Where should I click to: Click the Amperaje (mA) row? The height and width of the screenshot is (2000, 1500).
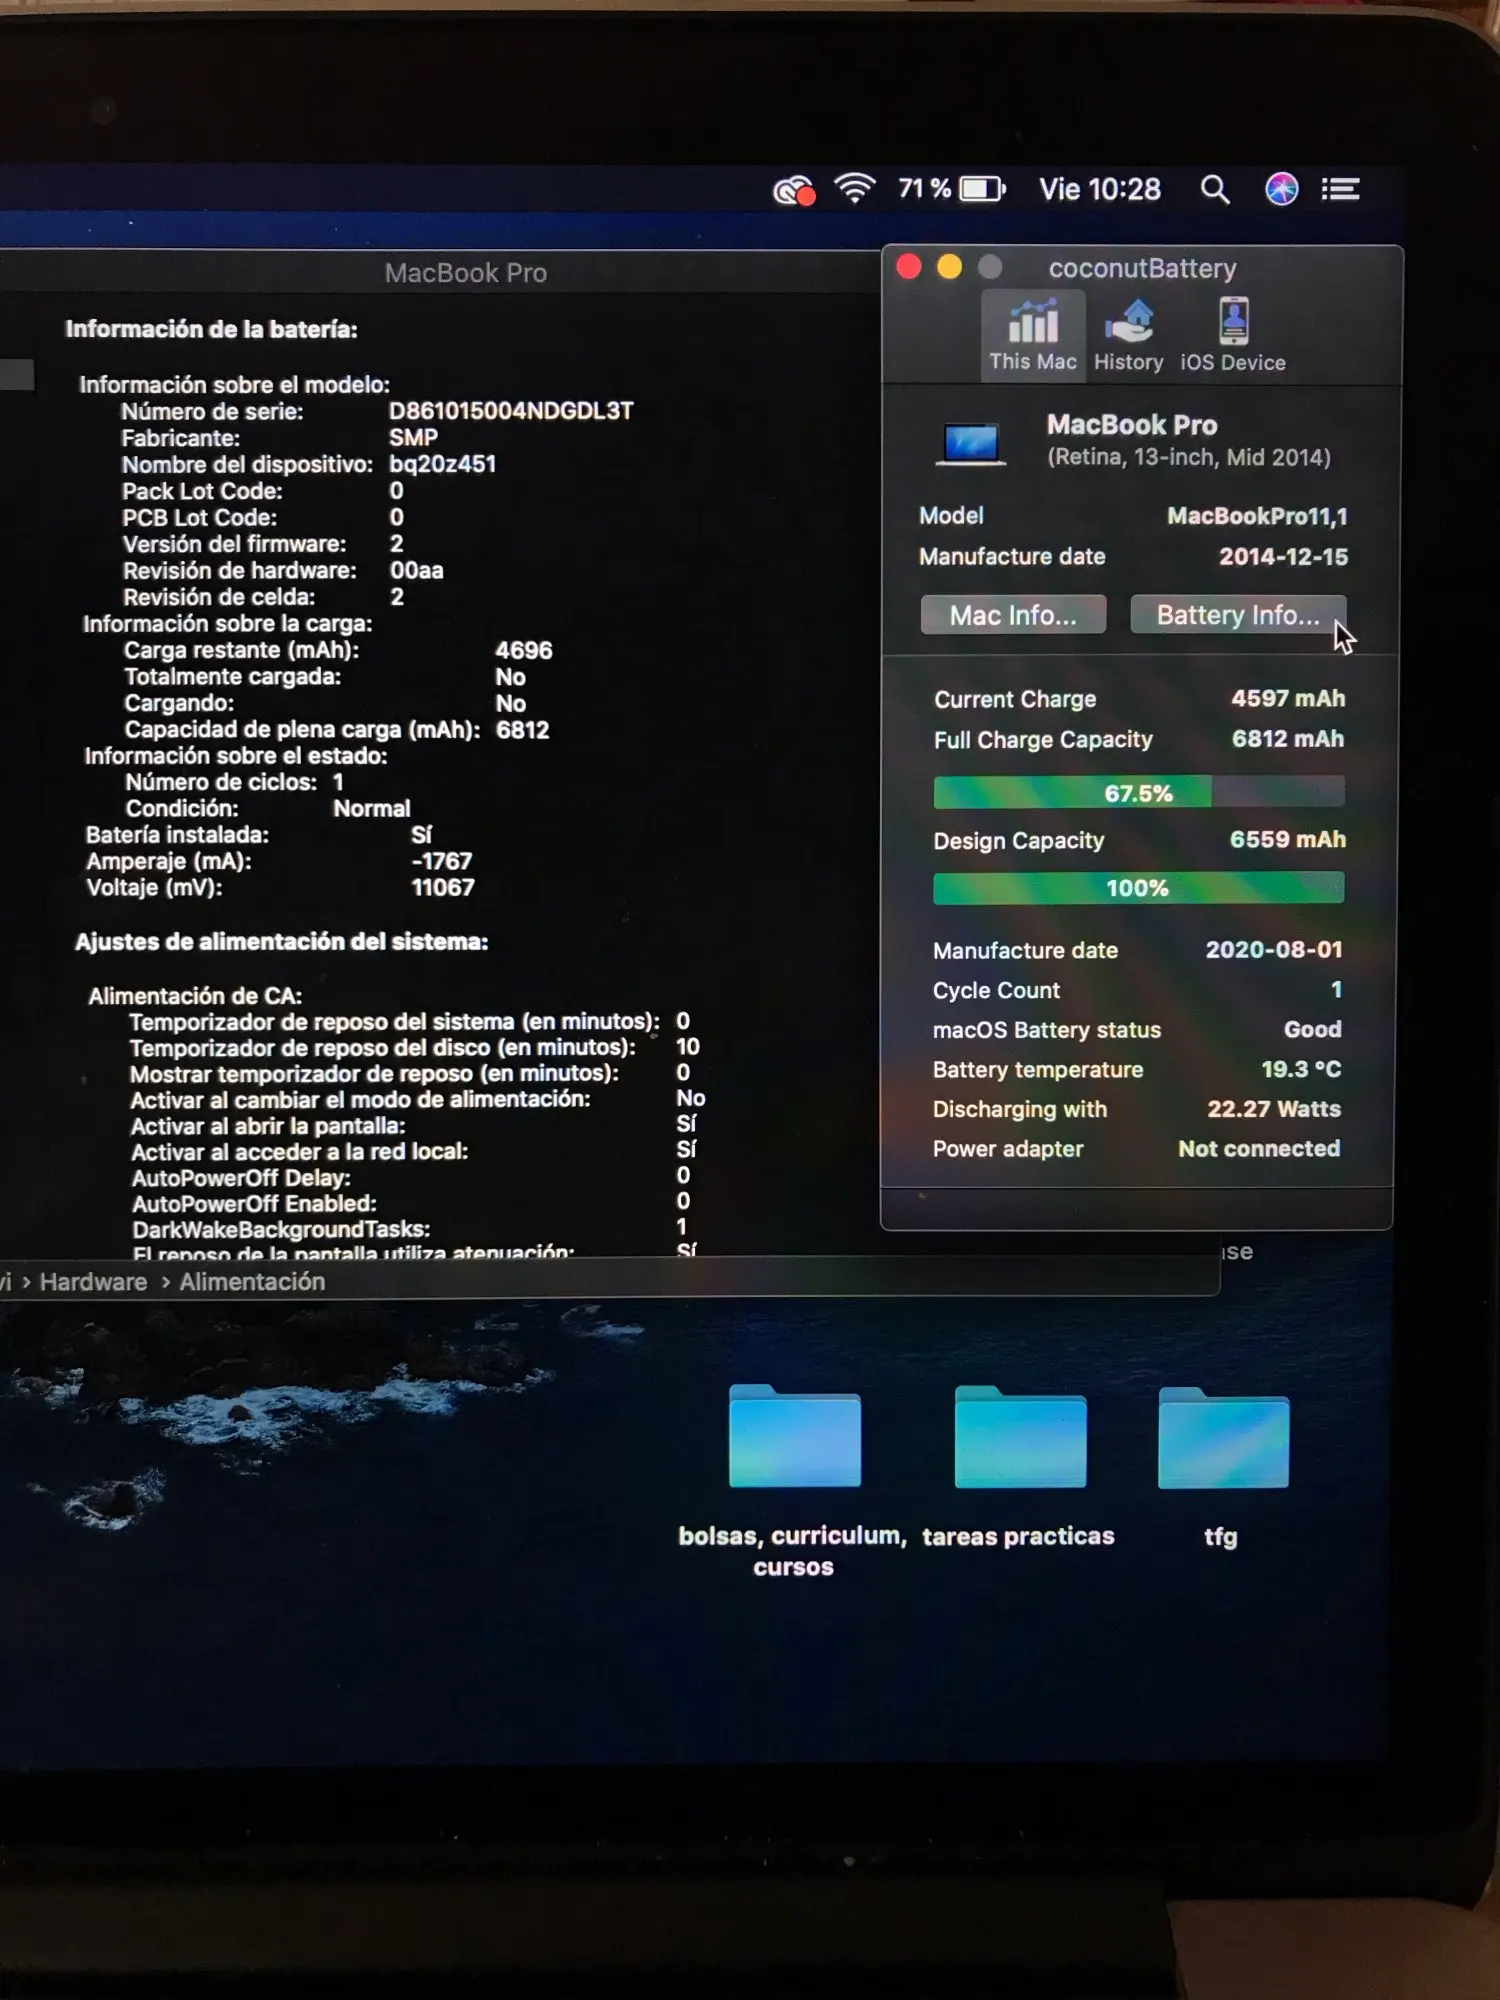click(x=279, y=861)
